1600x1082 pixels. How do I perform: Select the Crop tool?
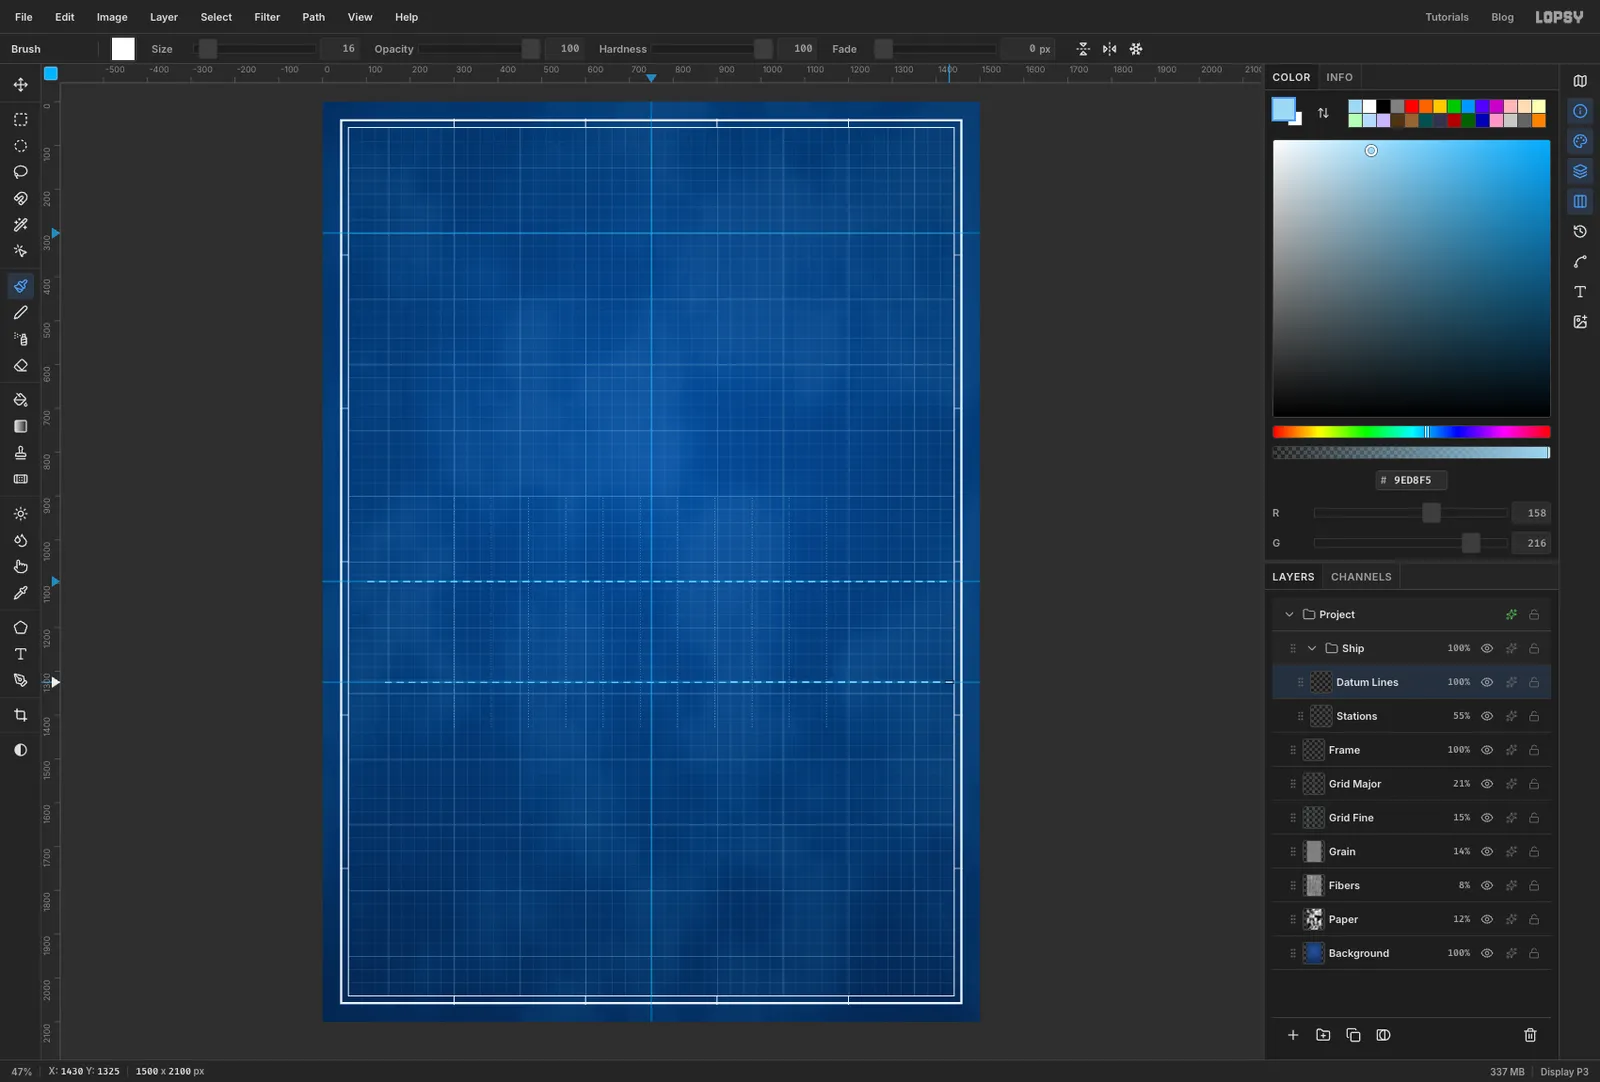[20, 715]
